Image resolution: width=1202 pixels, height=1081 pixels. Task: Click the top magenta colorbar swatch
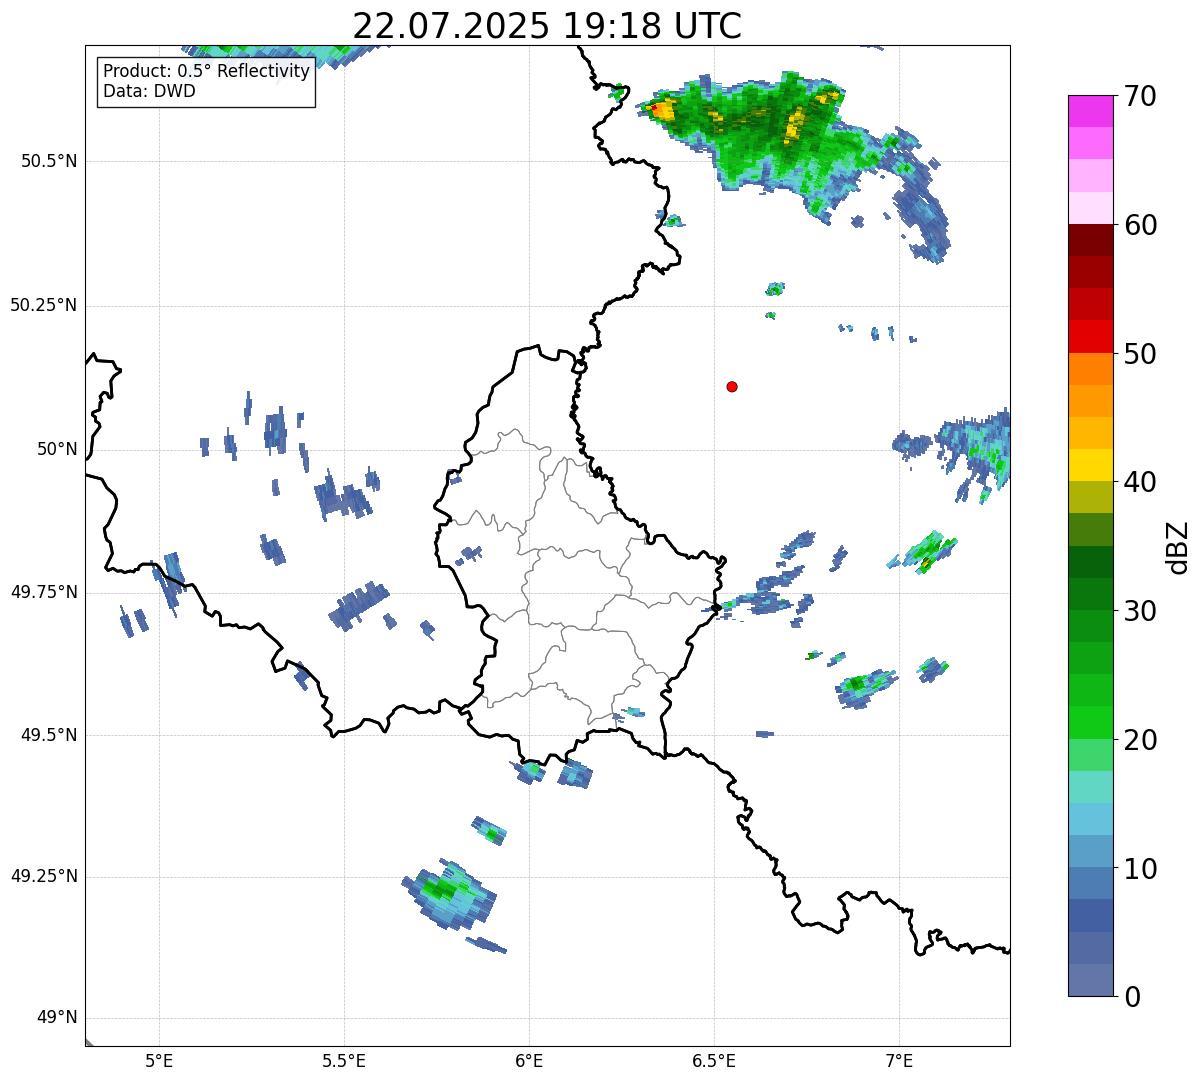point(1089,111)
